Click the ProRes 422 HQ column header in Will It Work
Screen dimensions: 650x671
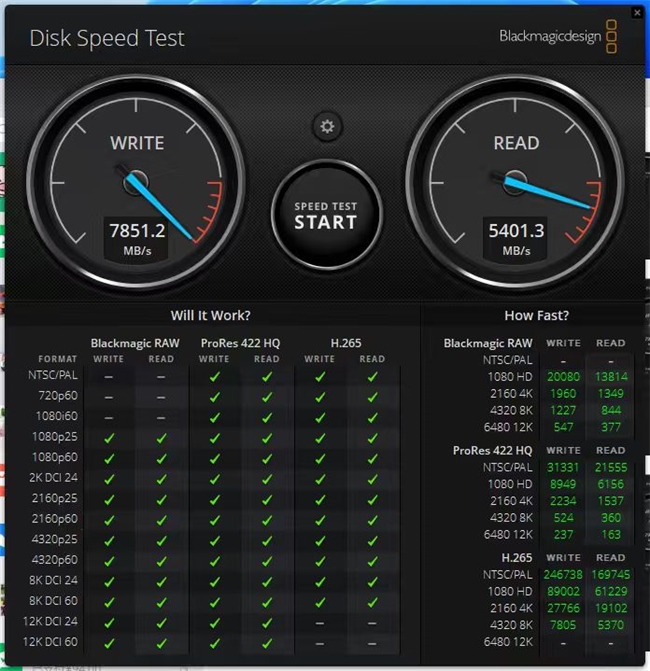tap(240, 343)
